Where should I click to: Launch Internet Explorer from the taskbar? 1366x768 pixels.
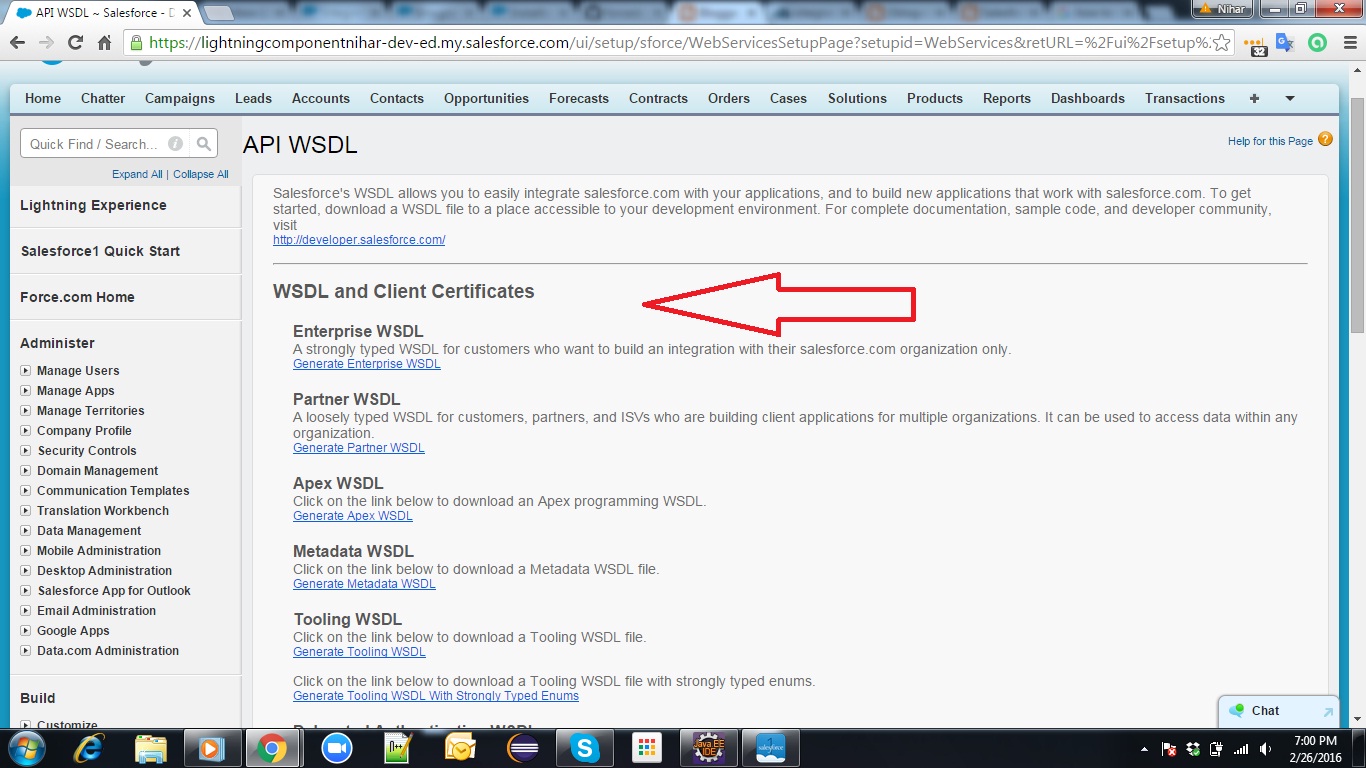(90, 748)
